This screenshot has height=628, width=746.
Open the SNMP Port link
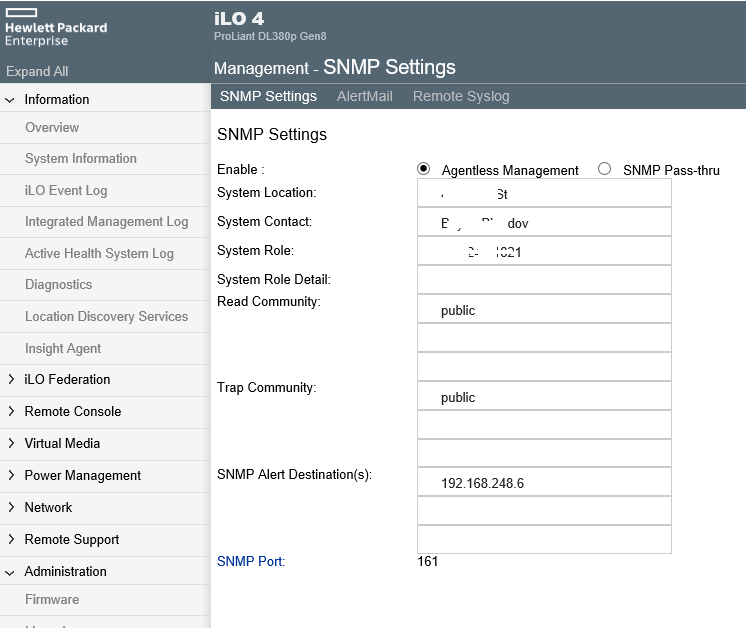pos(251,562)
